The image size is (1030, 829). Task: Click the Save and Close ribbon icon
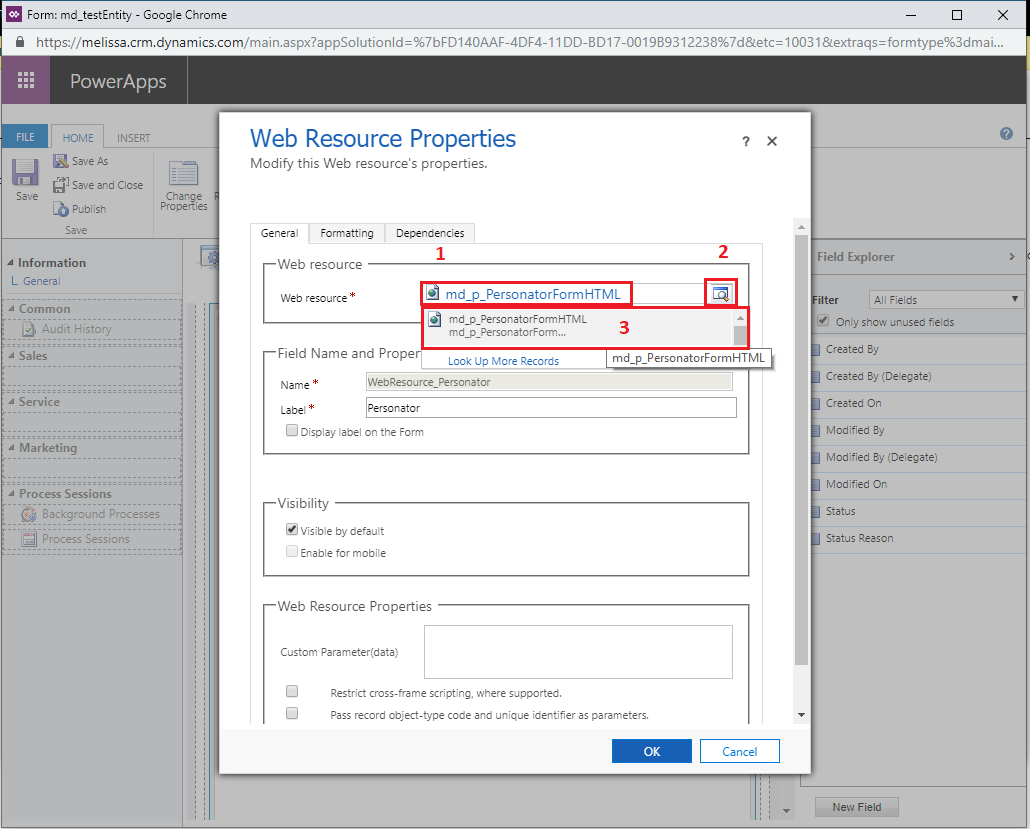click(x=60, y=185)
